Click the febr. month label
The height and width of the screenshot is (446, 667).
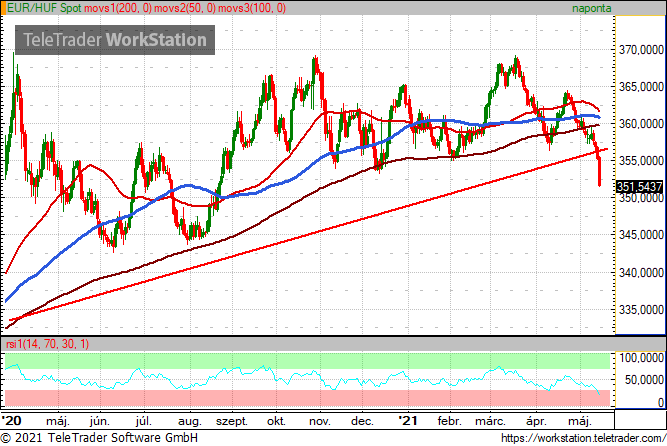point(450,421)
